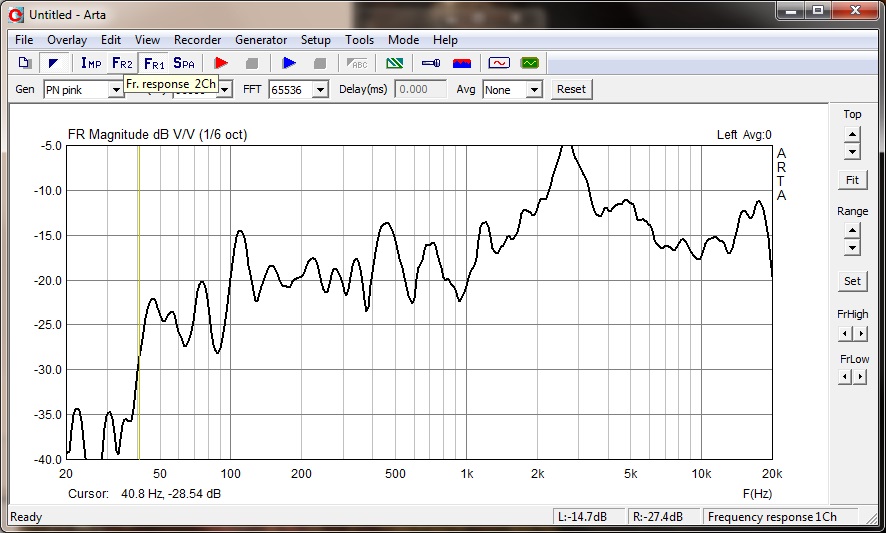Open the Edit menu
Image resolution: width=886 pixels, height=533 pixels.
click(111, 40)
